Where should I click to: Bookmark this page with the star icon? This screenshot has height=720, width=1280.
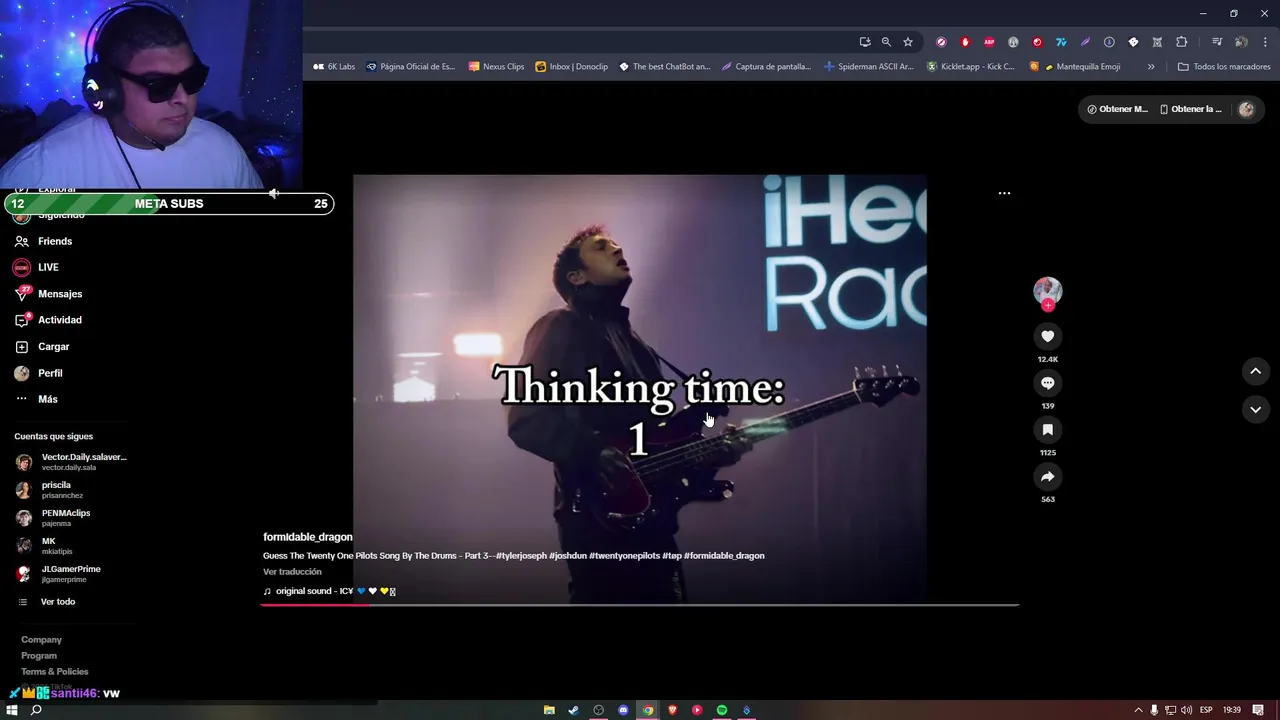coord(908,42)
